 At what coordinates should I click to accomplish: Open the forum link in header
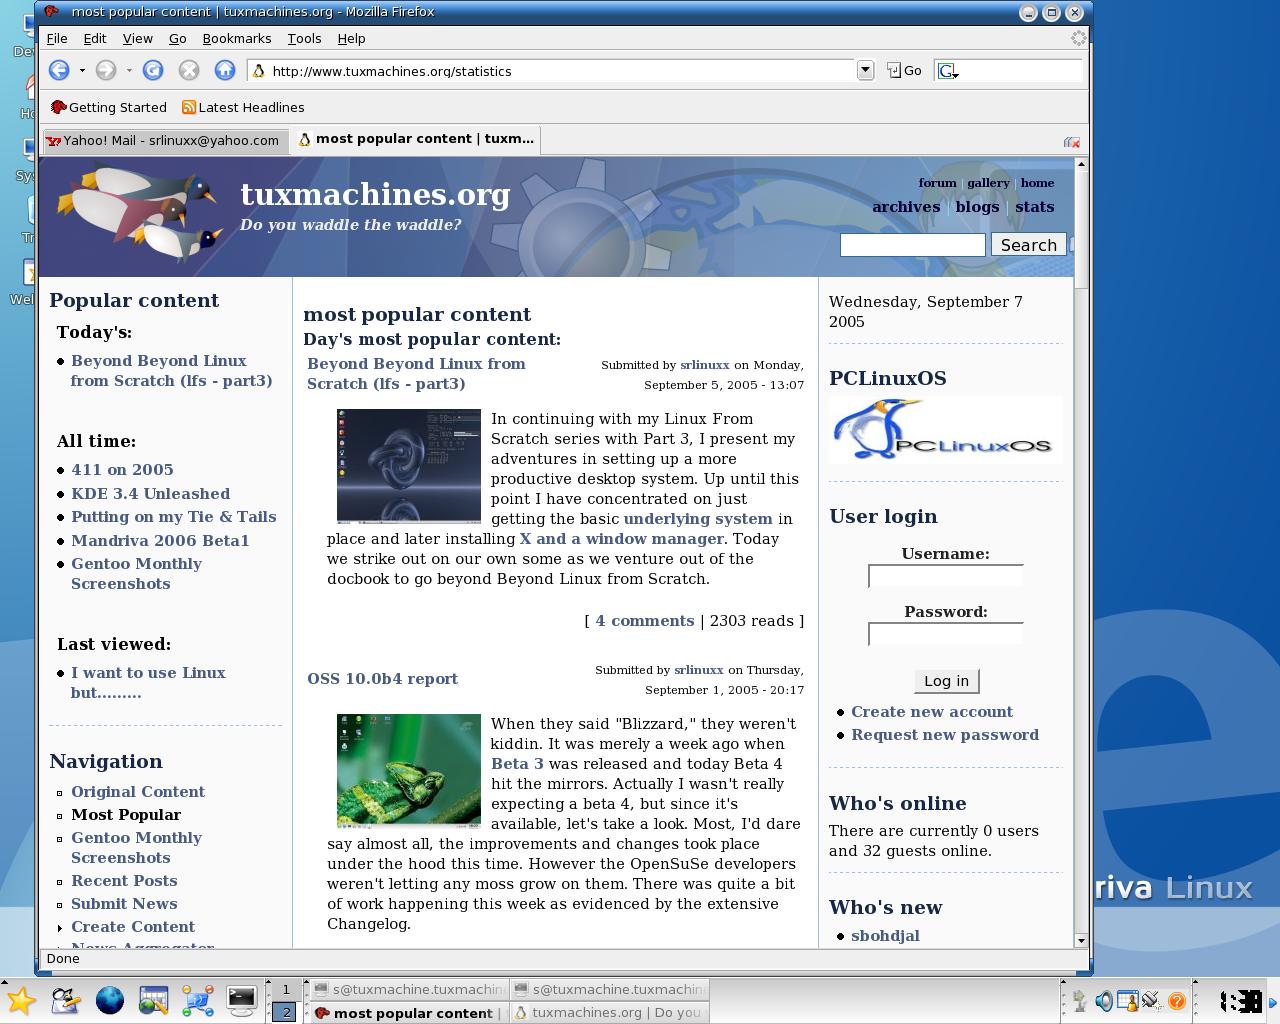pos(937,183)
